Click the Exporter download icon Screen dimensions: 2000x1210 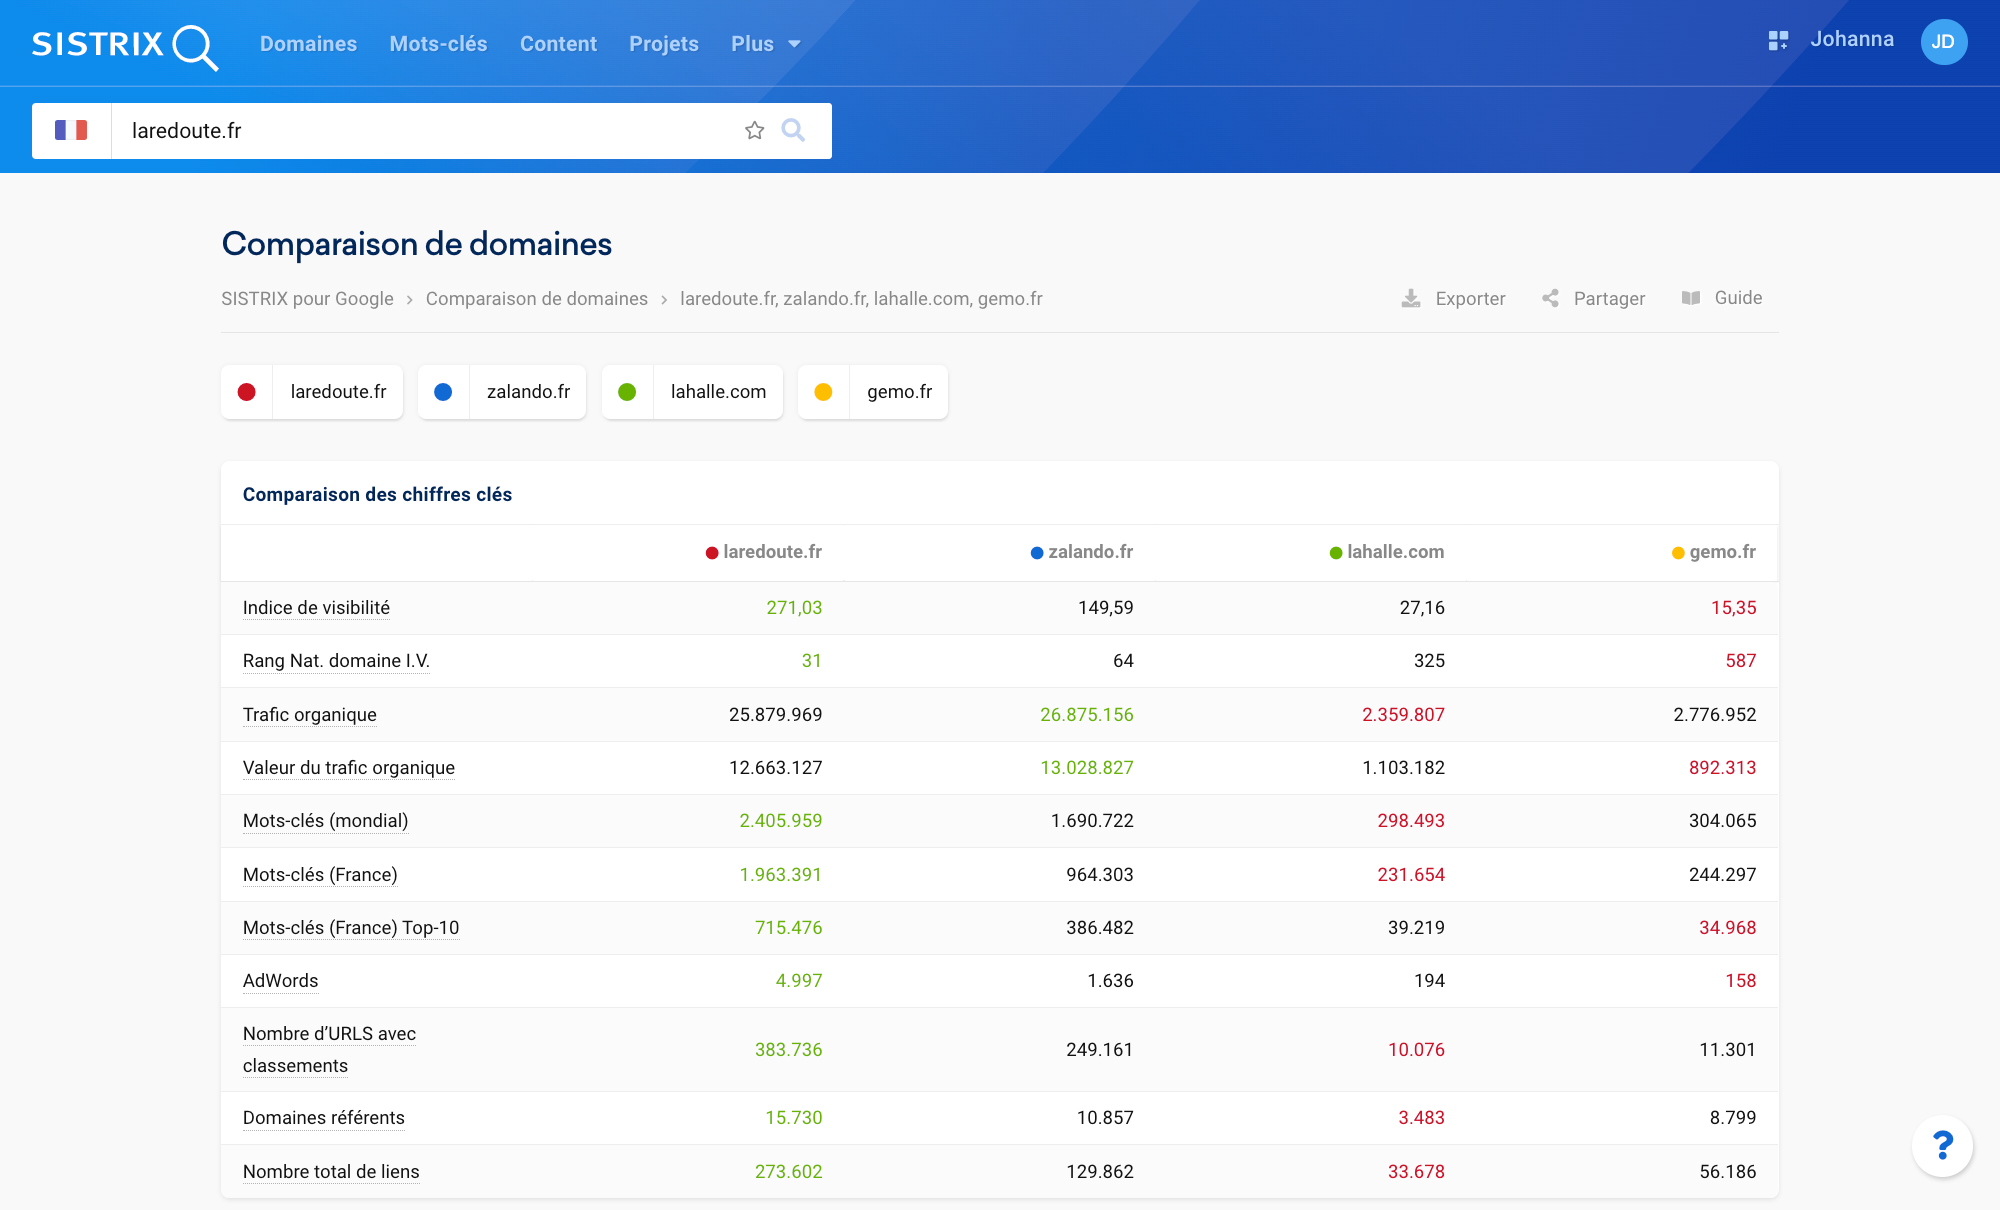click(x=1411, y=299)
